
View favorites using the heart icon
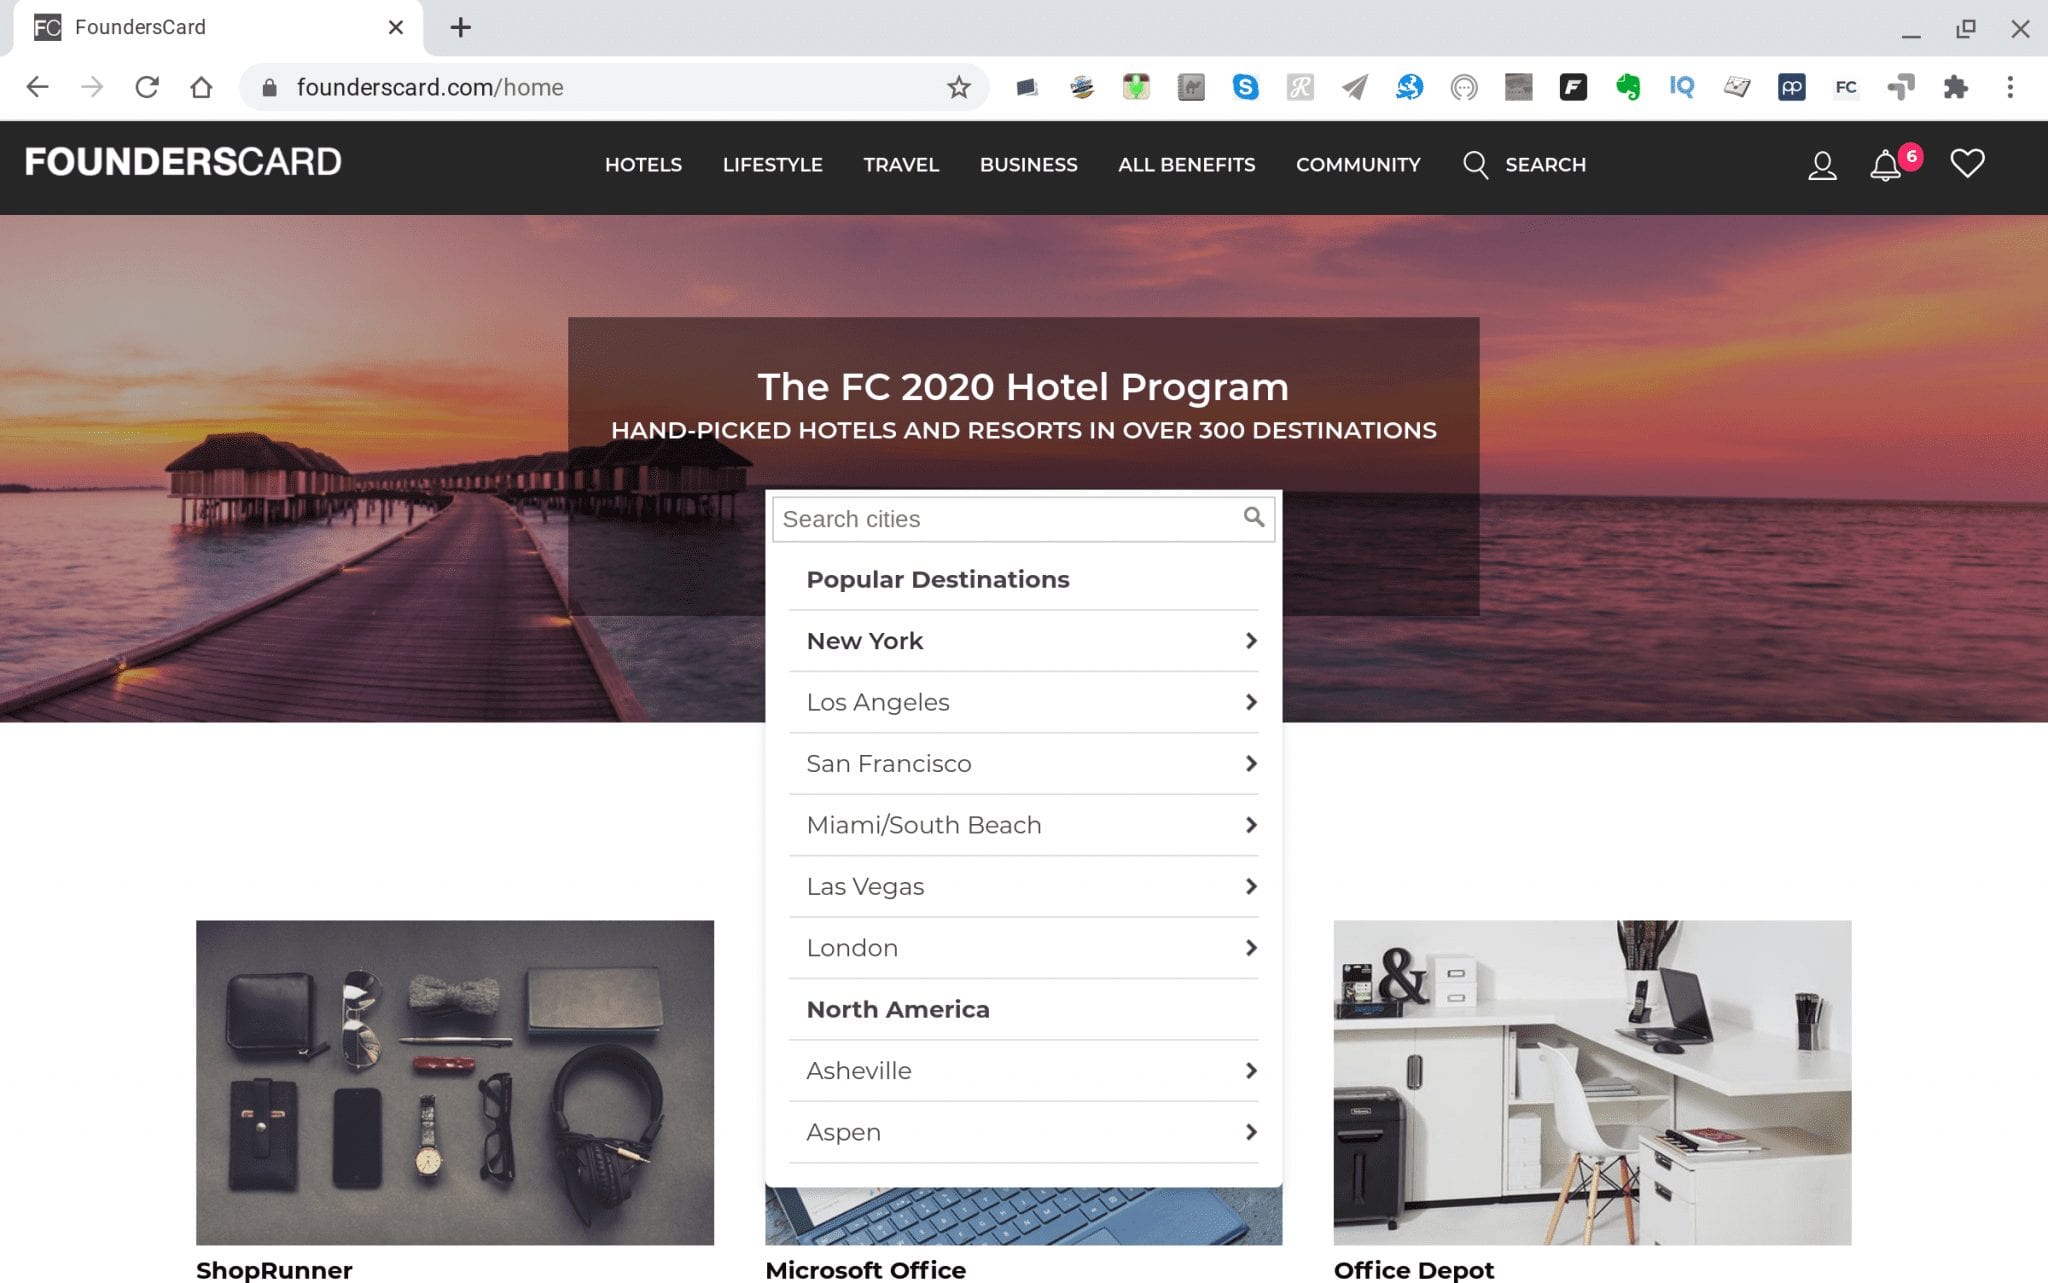click(x=1966, y=164)
